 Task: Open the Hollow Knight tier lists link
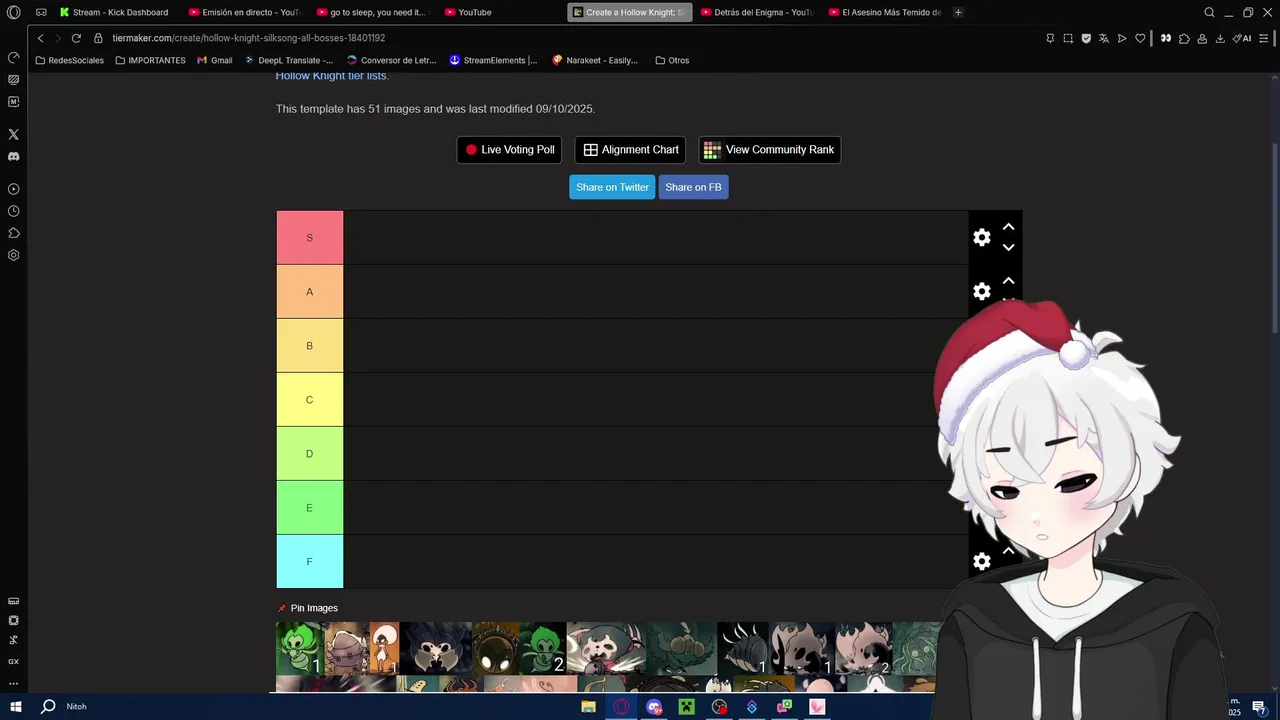point(331,76)
